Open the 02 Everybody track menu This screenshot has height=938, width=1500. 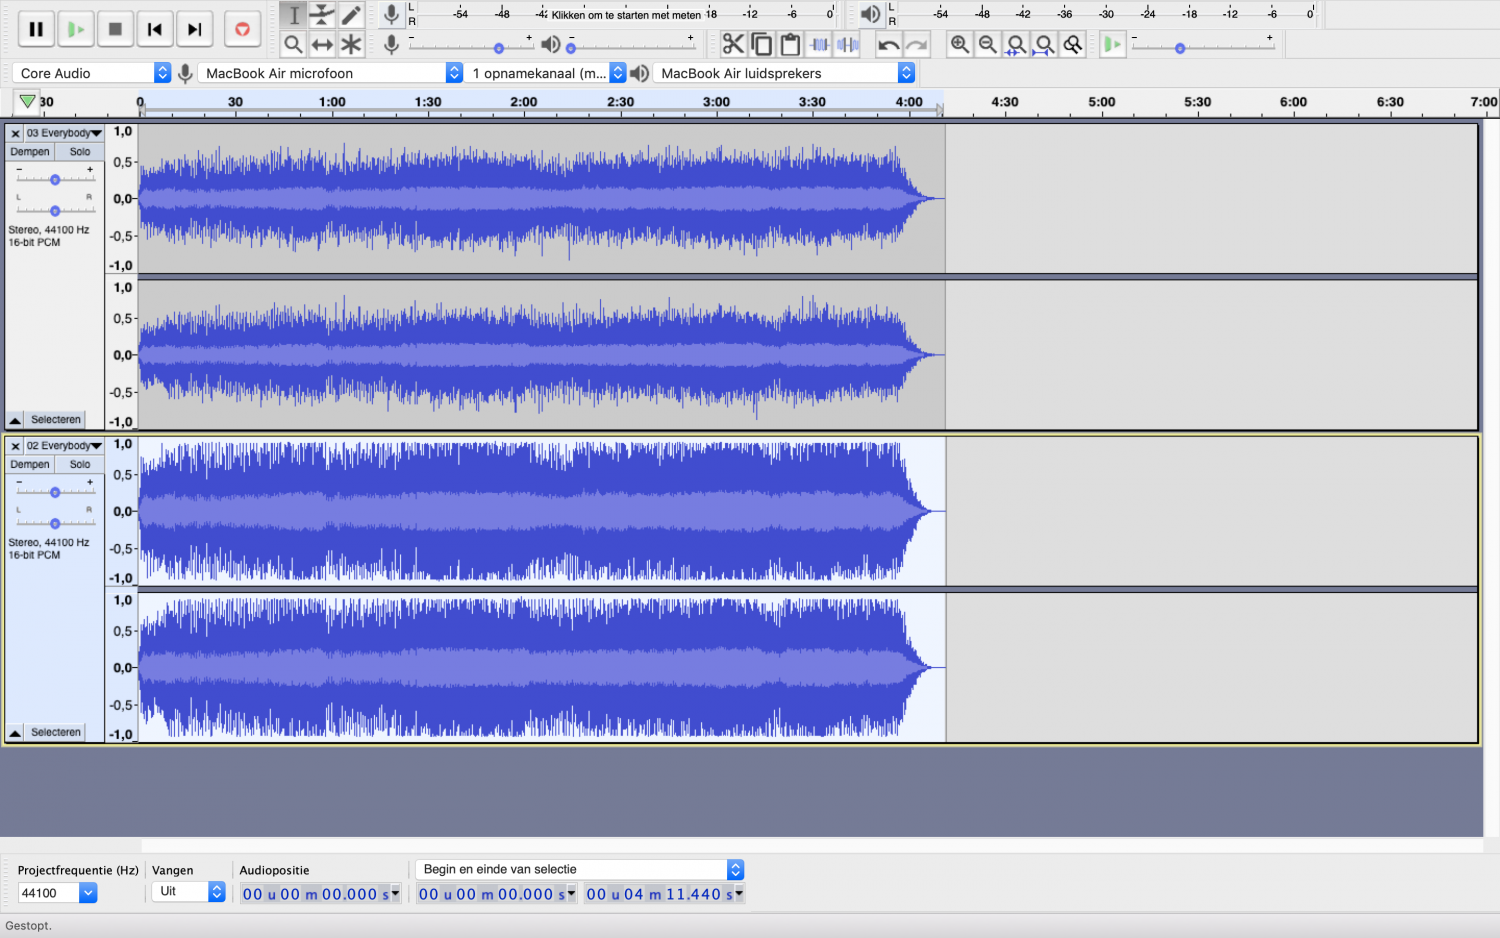65,446
